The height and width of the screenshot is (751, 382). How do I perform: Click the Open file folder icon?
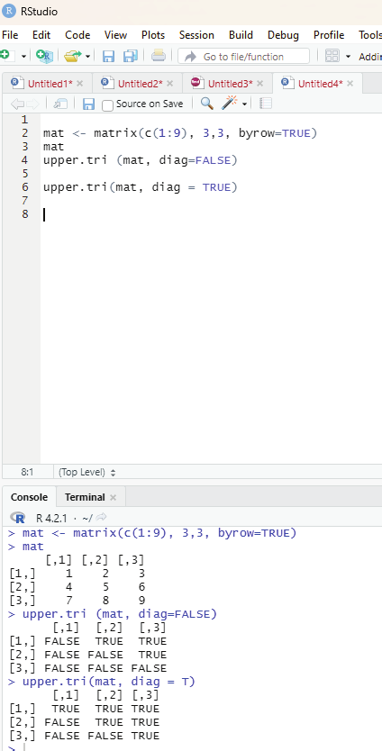pos(72,56)
